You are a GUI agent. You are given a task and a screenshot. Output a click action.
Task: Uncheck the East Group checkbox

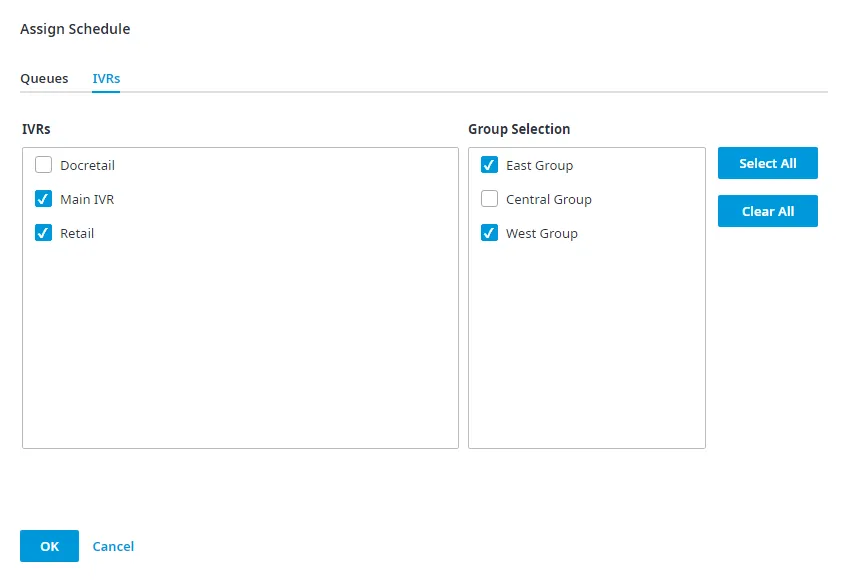click(x=489, y=165)
